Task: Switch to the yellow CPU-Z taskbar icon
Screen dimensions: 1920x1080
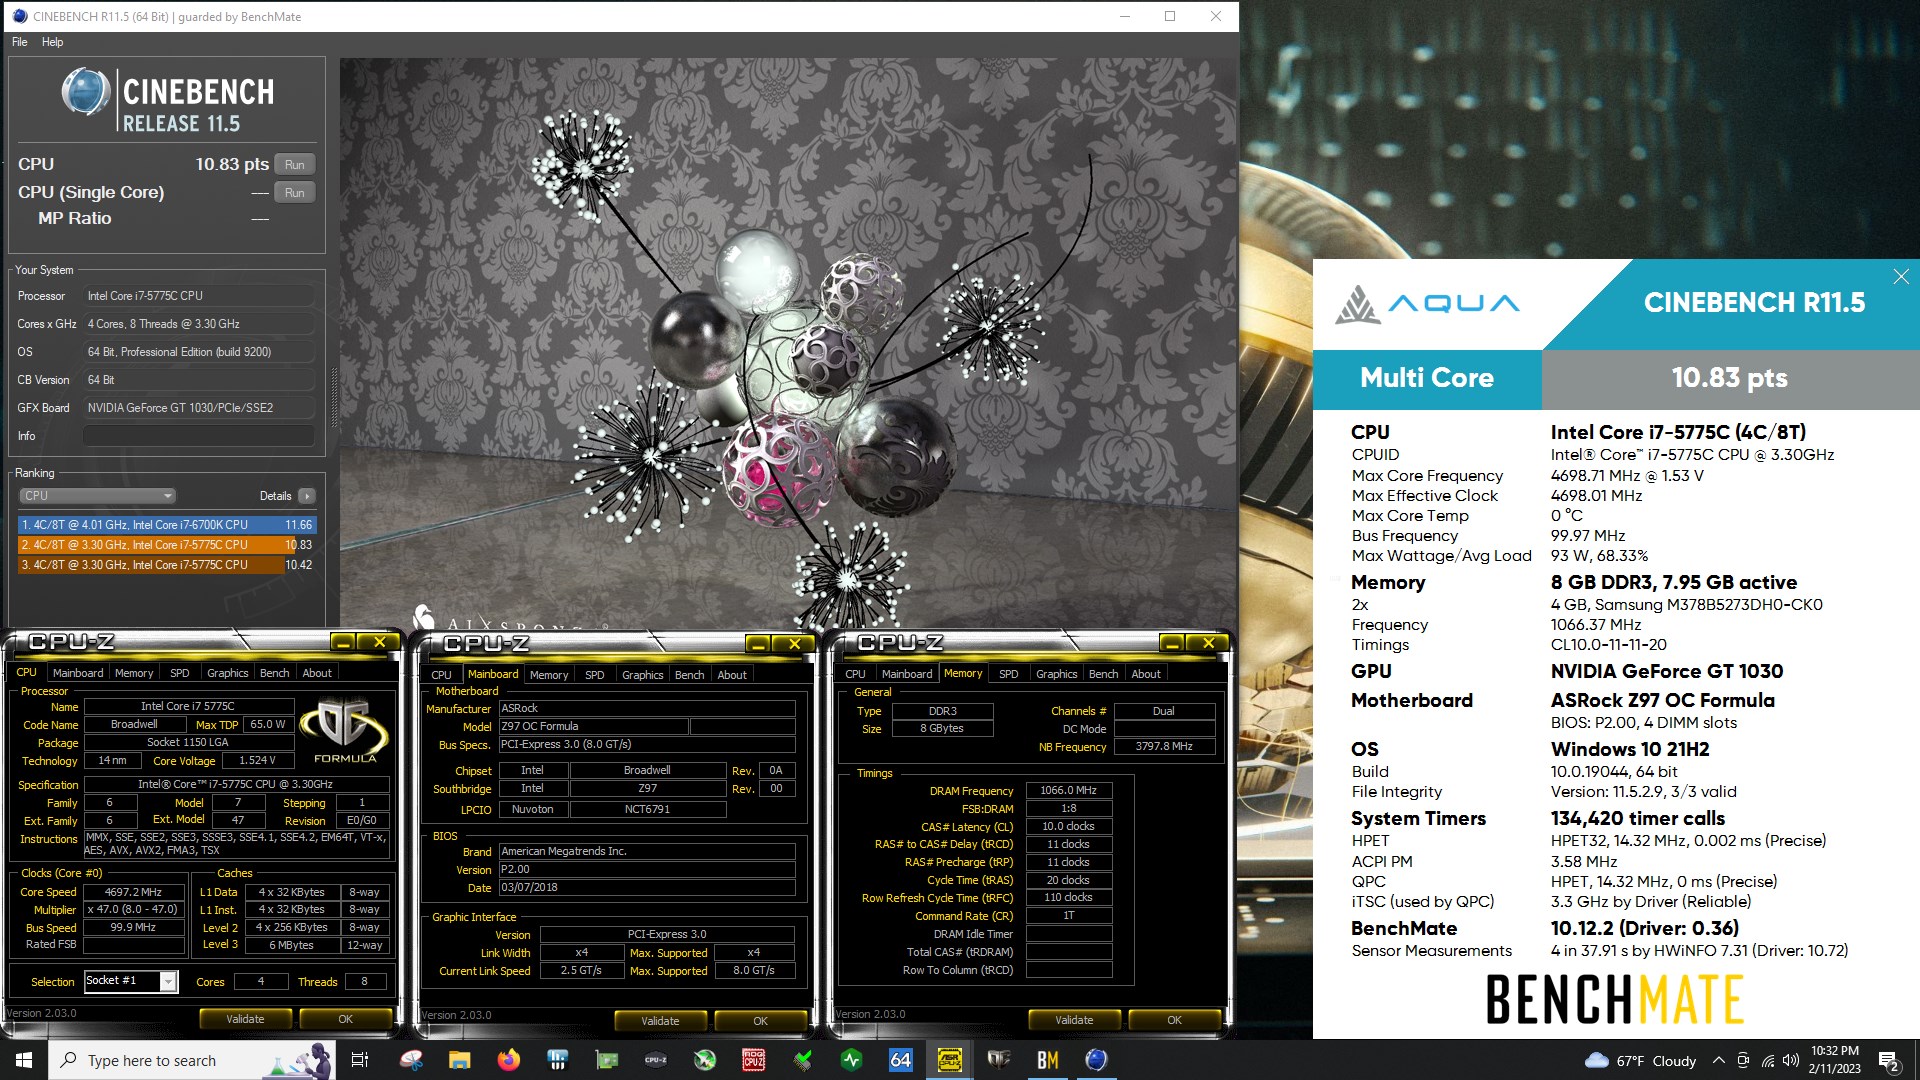Action: (950, 1060)
